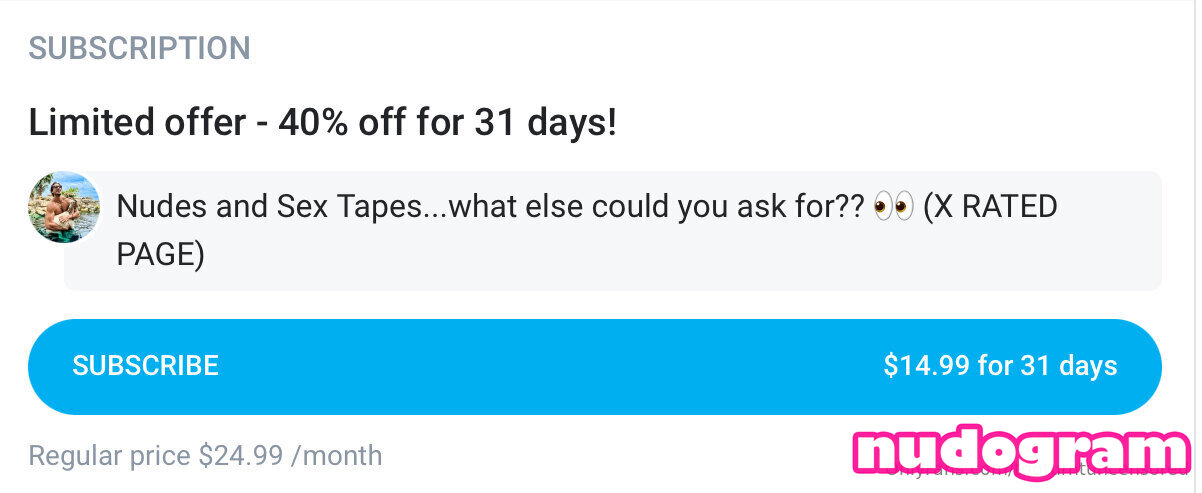This screenshot has height=493, width=1202.
Task: Click the SUBSCRIBE button
Action: (145, 366)
